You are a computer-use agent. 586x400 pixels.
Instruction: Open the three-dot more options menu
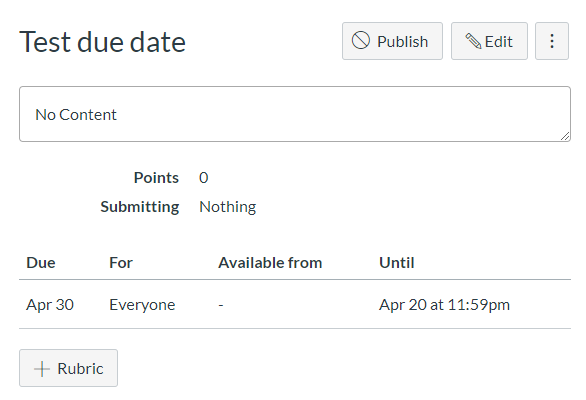[x=552, y=41]
